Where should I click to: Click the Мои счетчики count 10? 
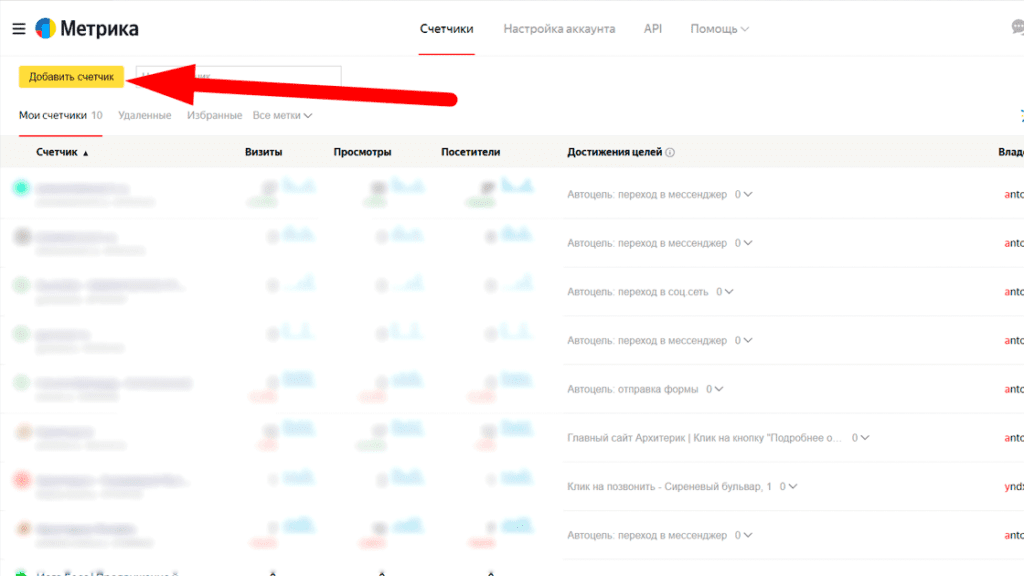[97, 115]
